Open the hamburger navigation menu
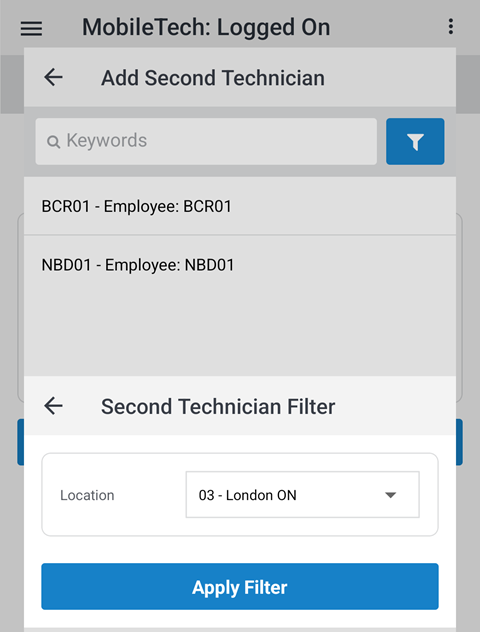Viewport: 480px width, 632px height. 31,28
